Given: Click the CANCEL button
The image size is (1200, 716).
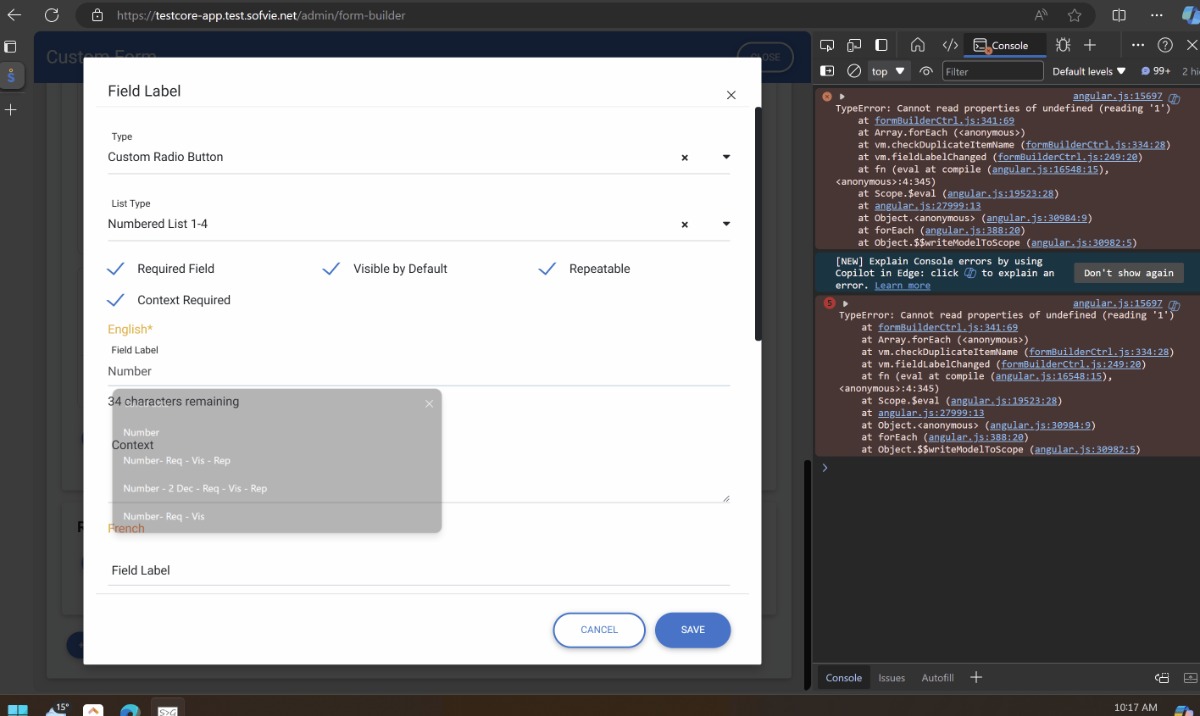Looking at the screenshot, I should (599, 630).
